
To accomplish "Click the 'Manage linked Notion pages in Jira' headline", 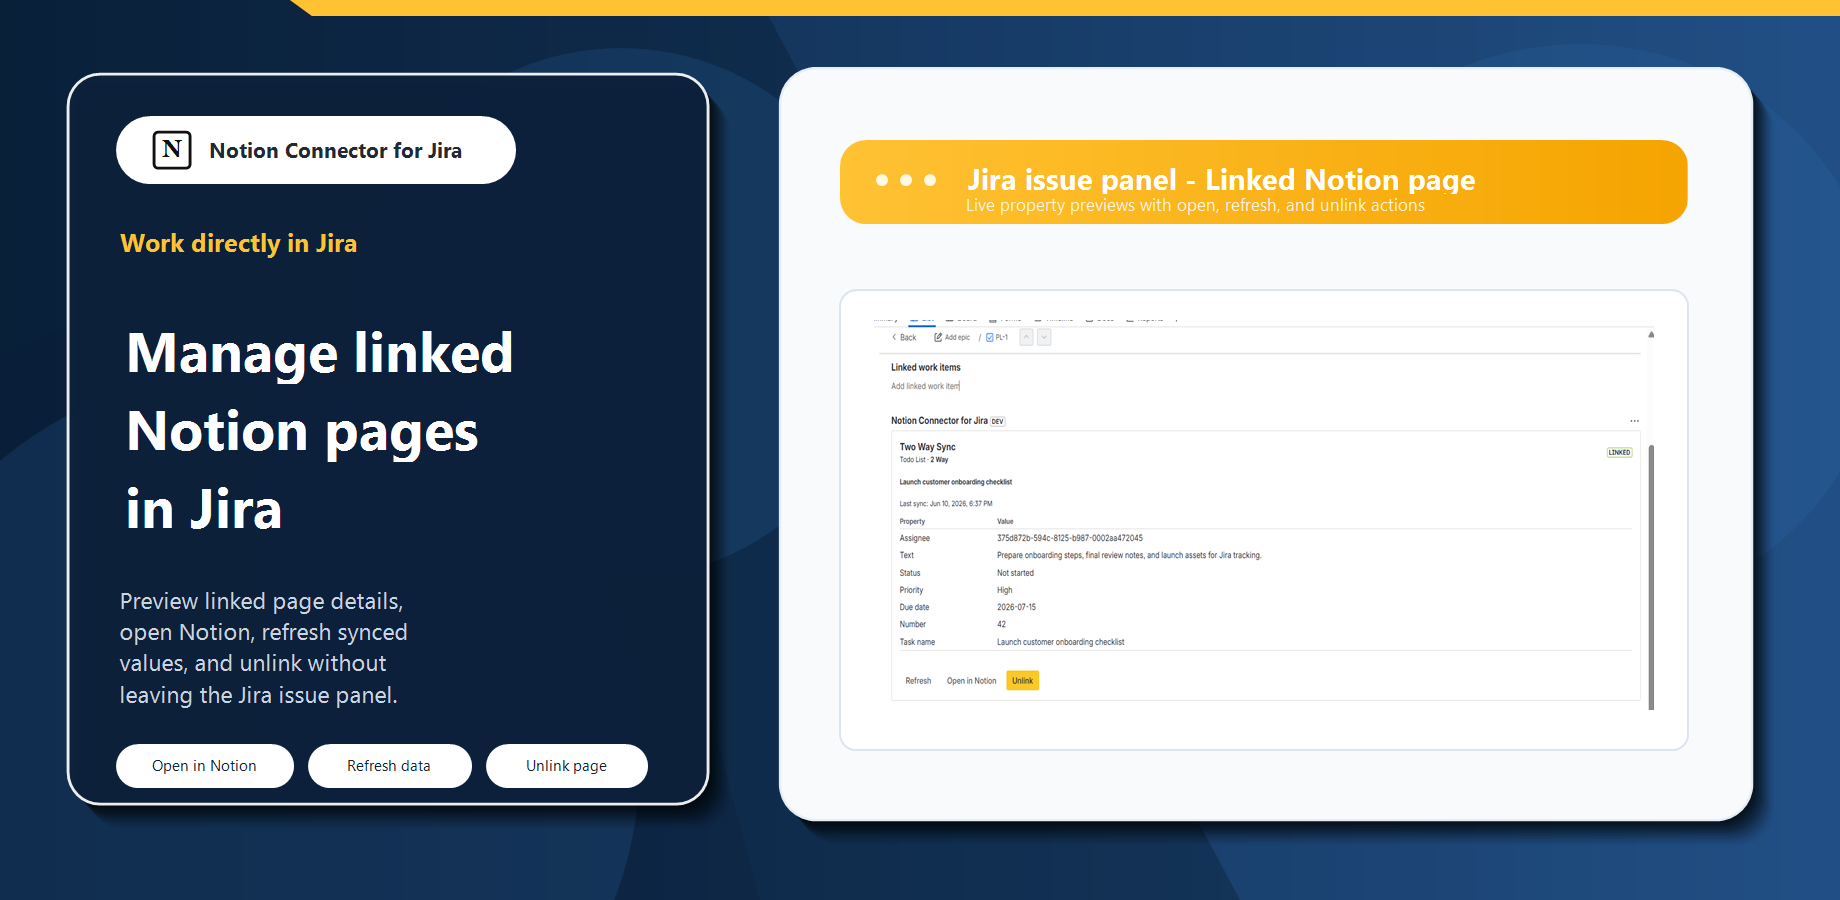I will tap(320, 431).
